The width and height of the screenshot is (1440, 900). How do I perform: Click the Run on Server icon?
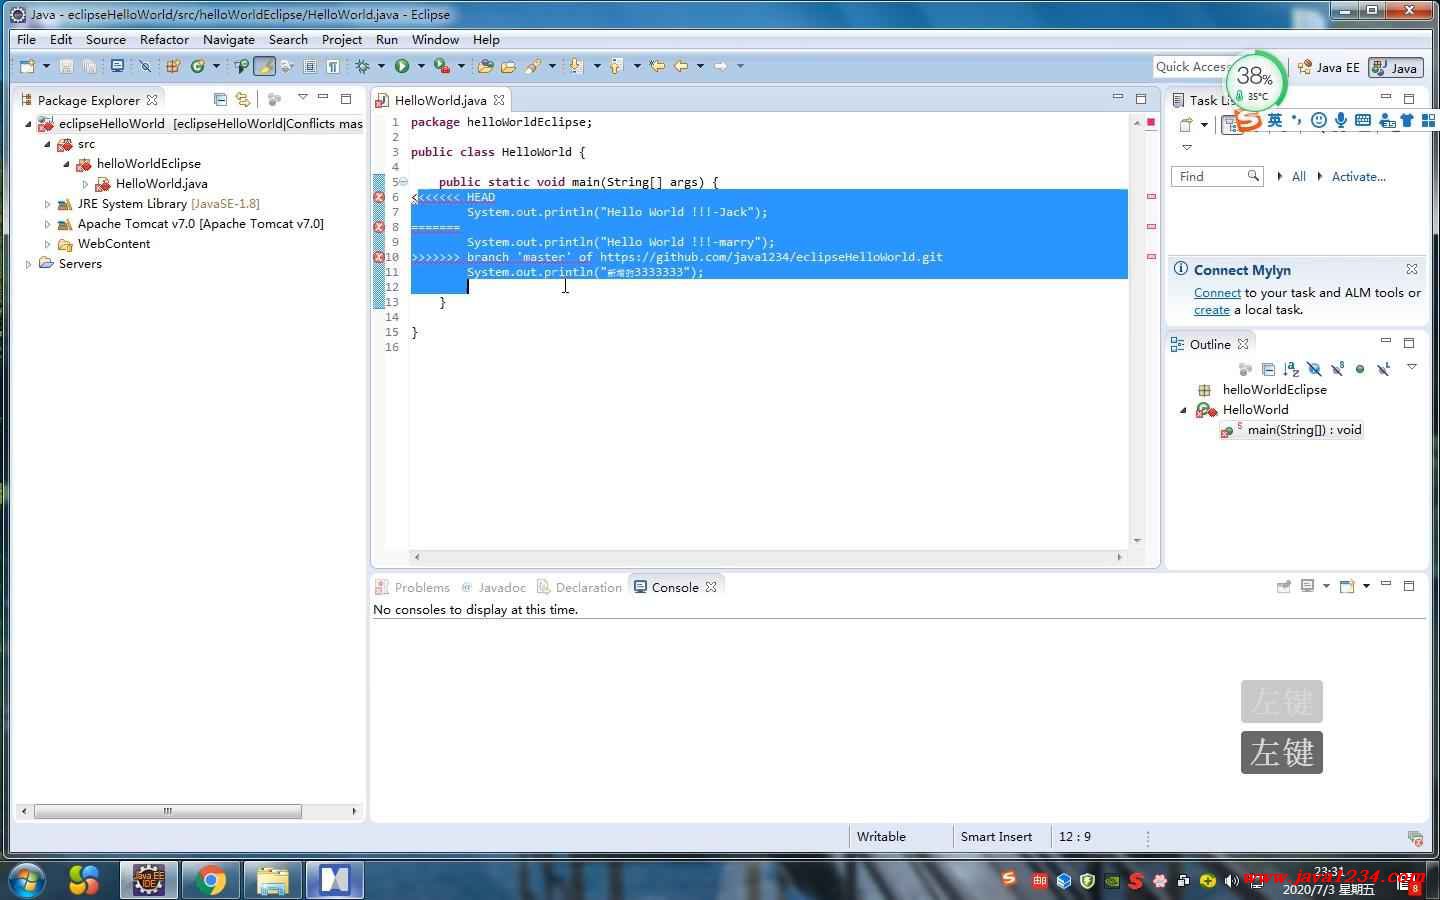(441, 66)
